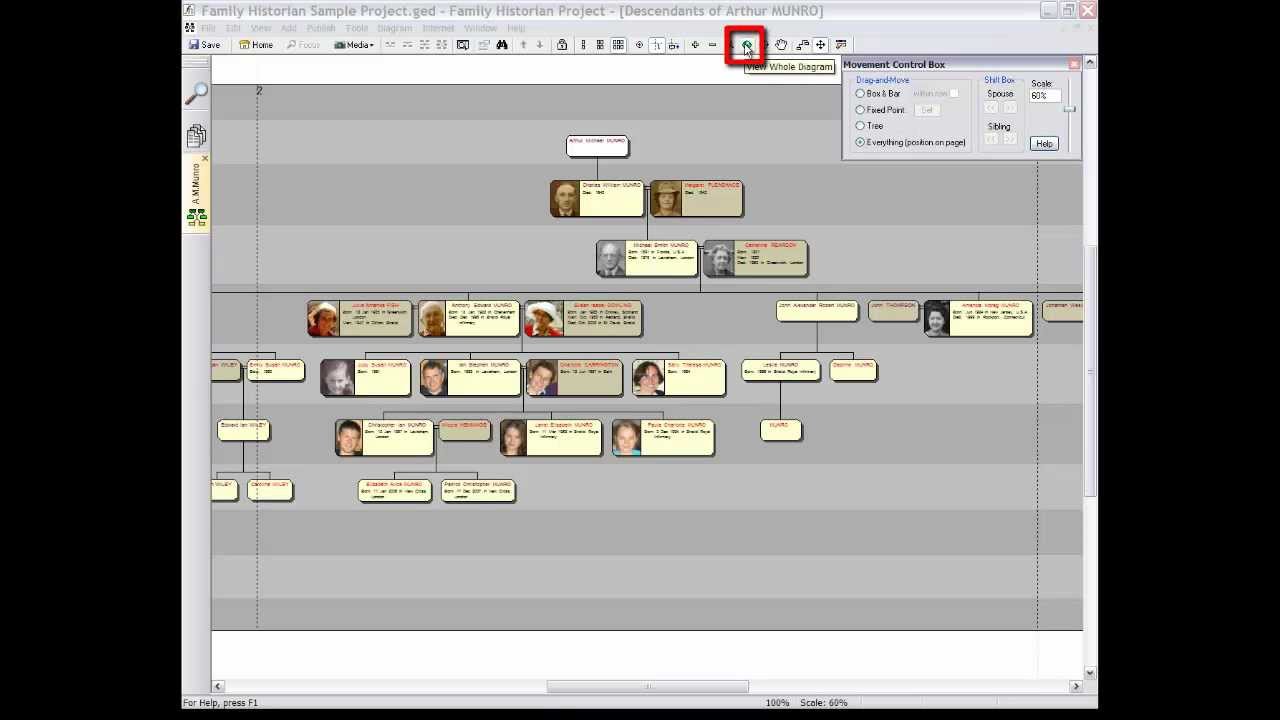1280x720 pixels.
Task: Select the Ian Stephen MUNRO box
Action: [x=470, y=378]
